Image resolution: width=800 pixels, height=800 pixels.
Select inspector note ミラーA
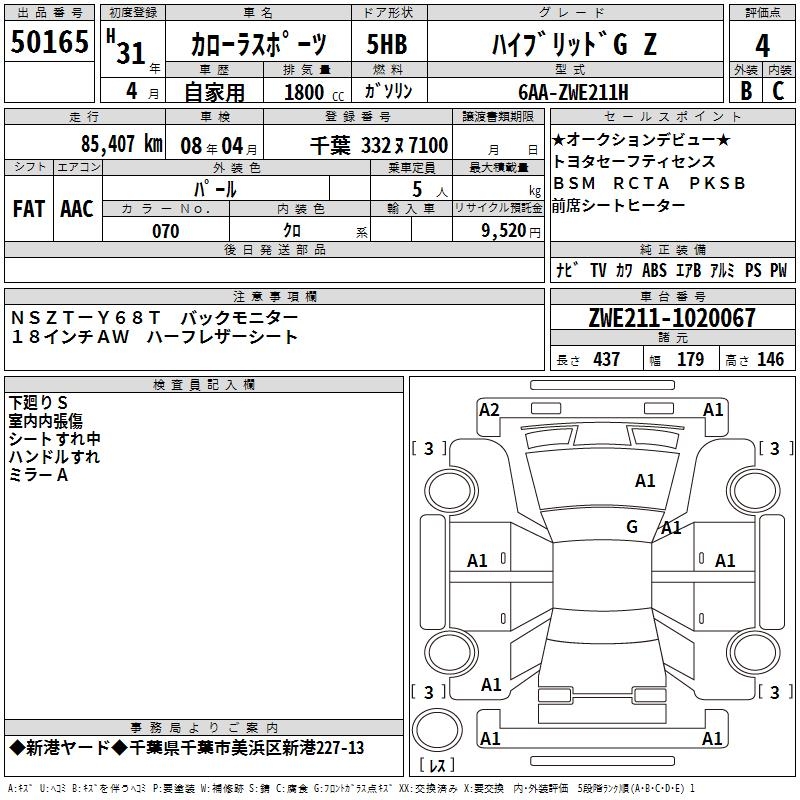coord(38,475)
